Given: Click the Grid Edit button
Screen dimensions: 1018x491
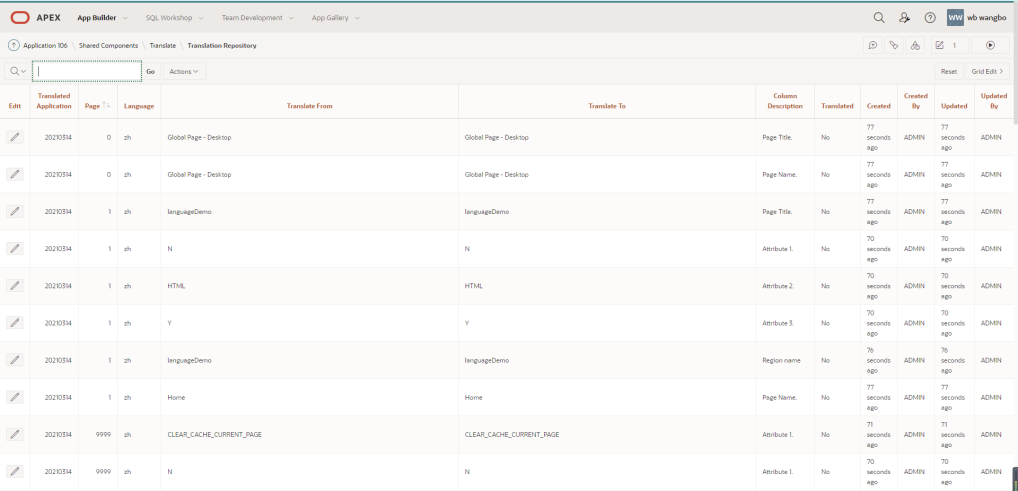Looking at the screenshot, I should point(987,71).
